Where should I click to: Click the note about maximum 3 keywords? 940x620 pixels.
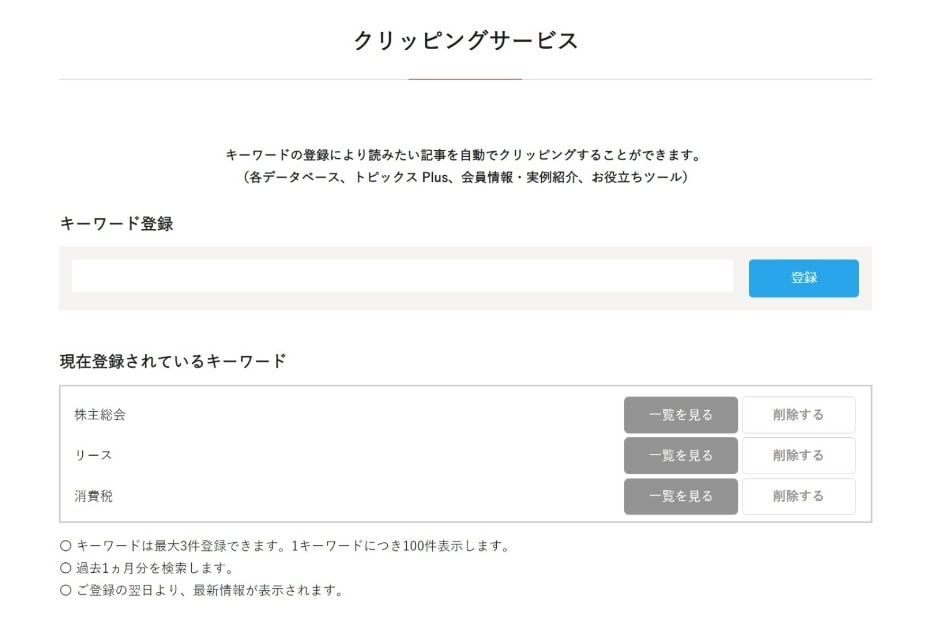point(285,546)
